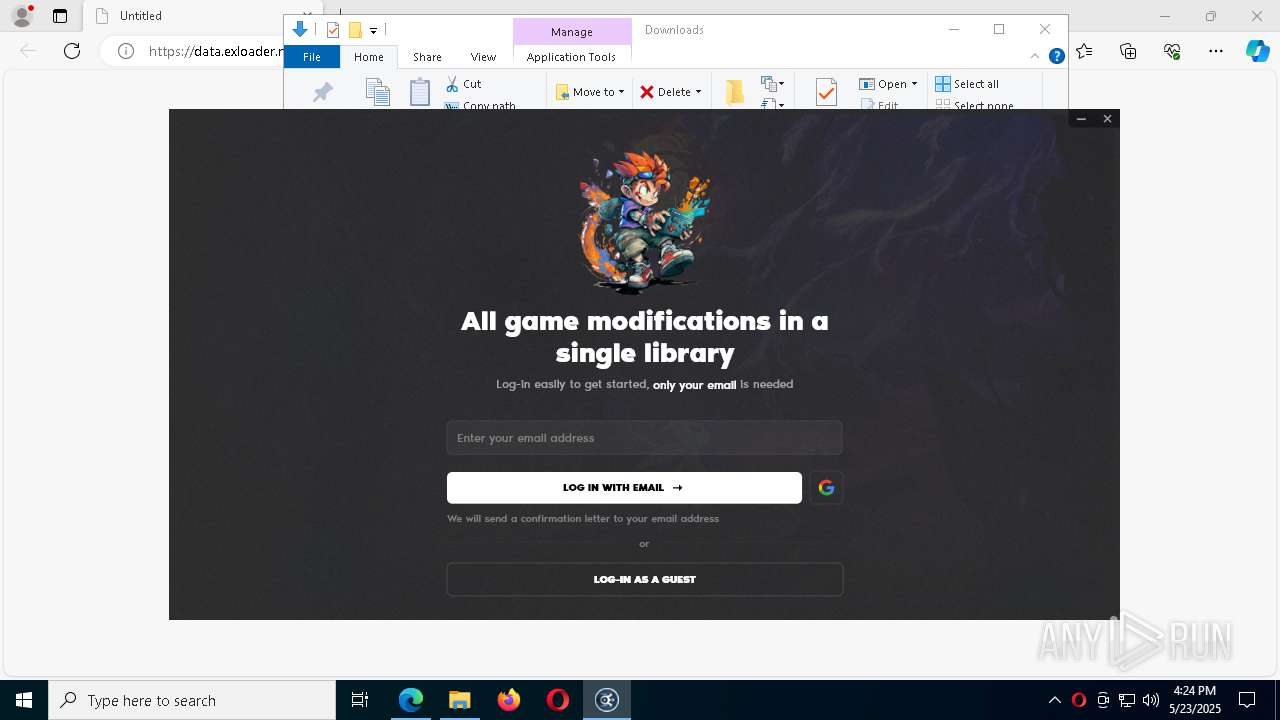Minimize the game library login window
This screenshot has width=1280, height=720.
click(x=1081, y=119)
